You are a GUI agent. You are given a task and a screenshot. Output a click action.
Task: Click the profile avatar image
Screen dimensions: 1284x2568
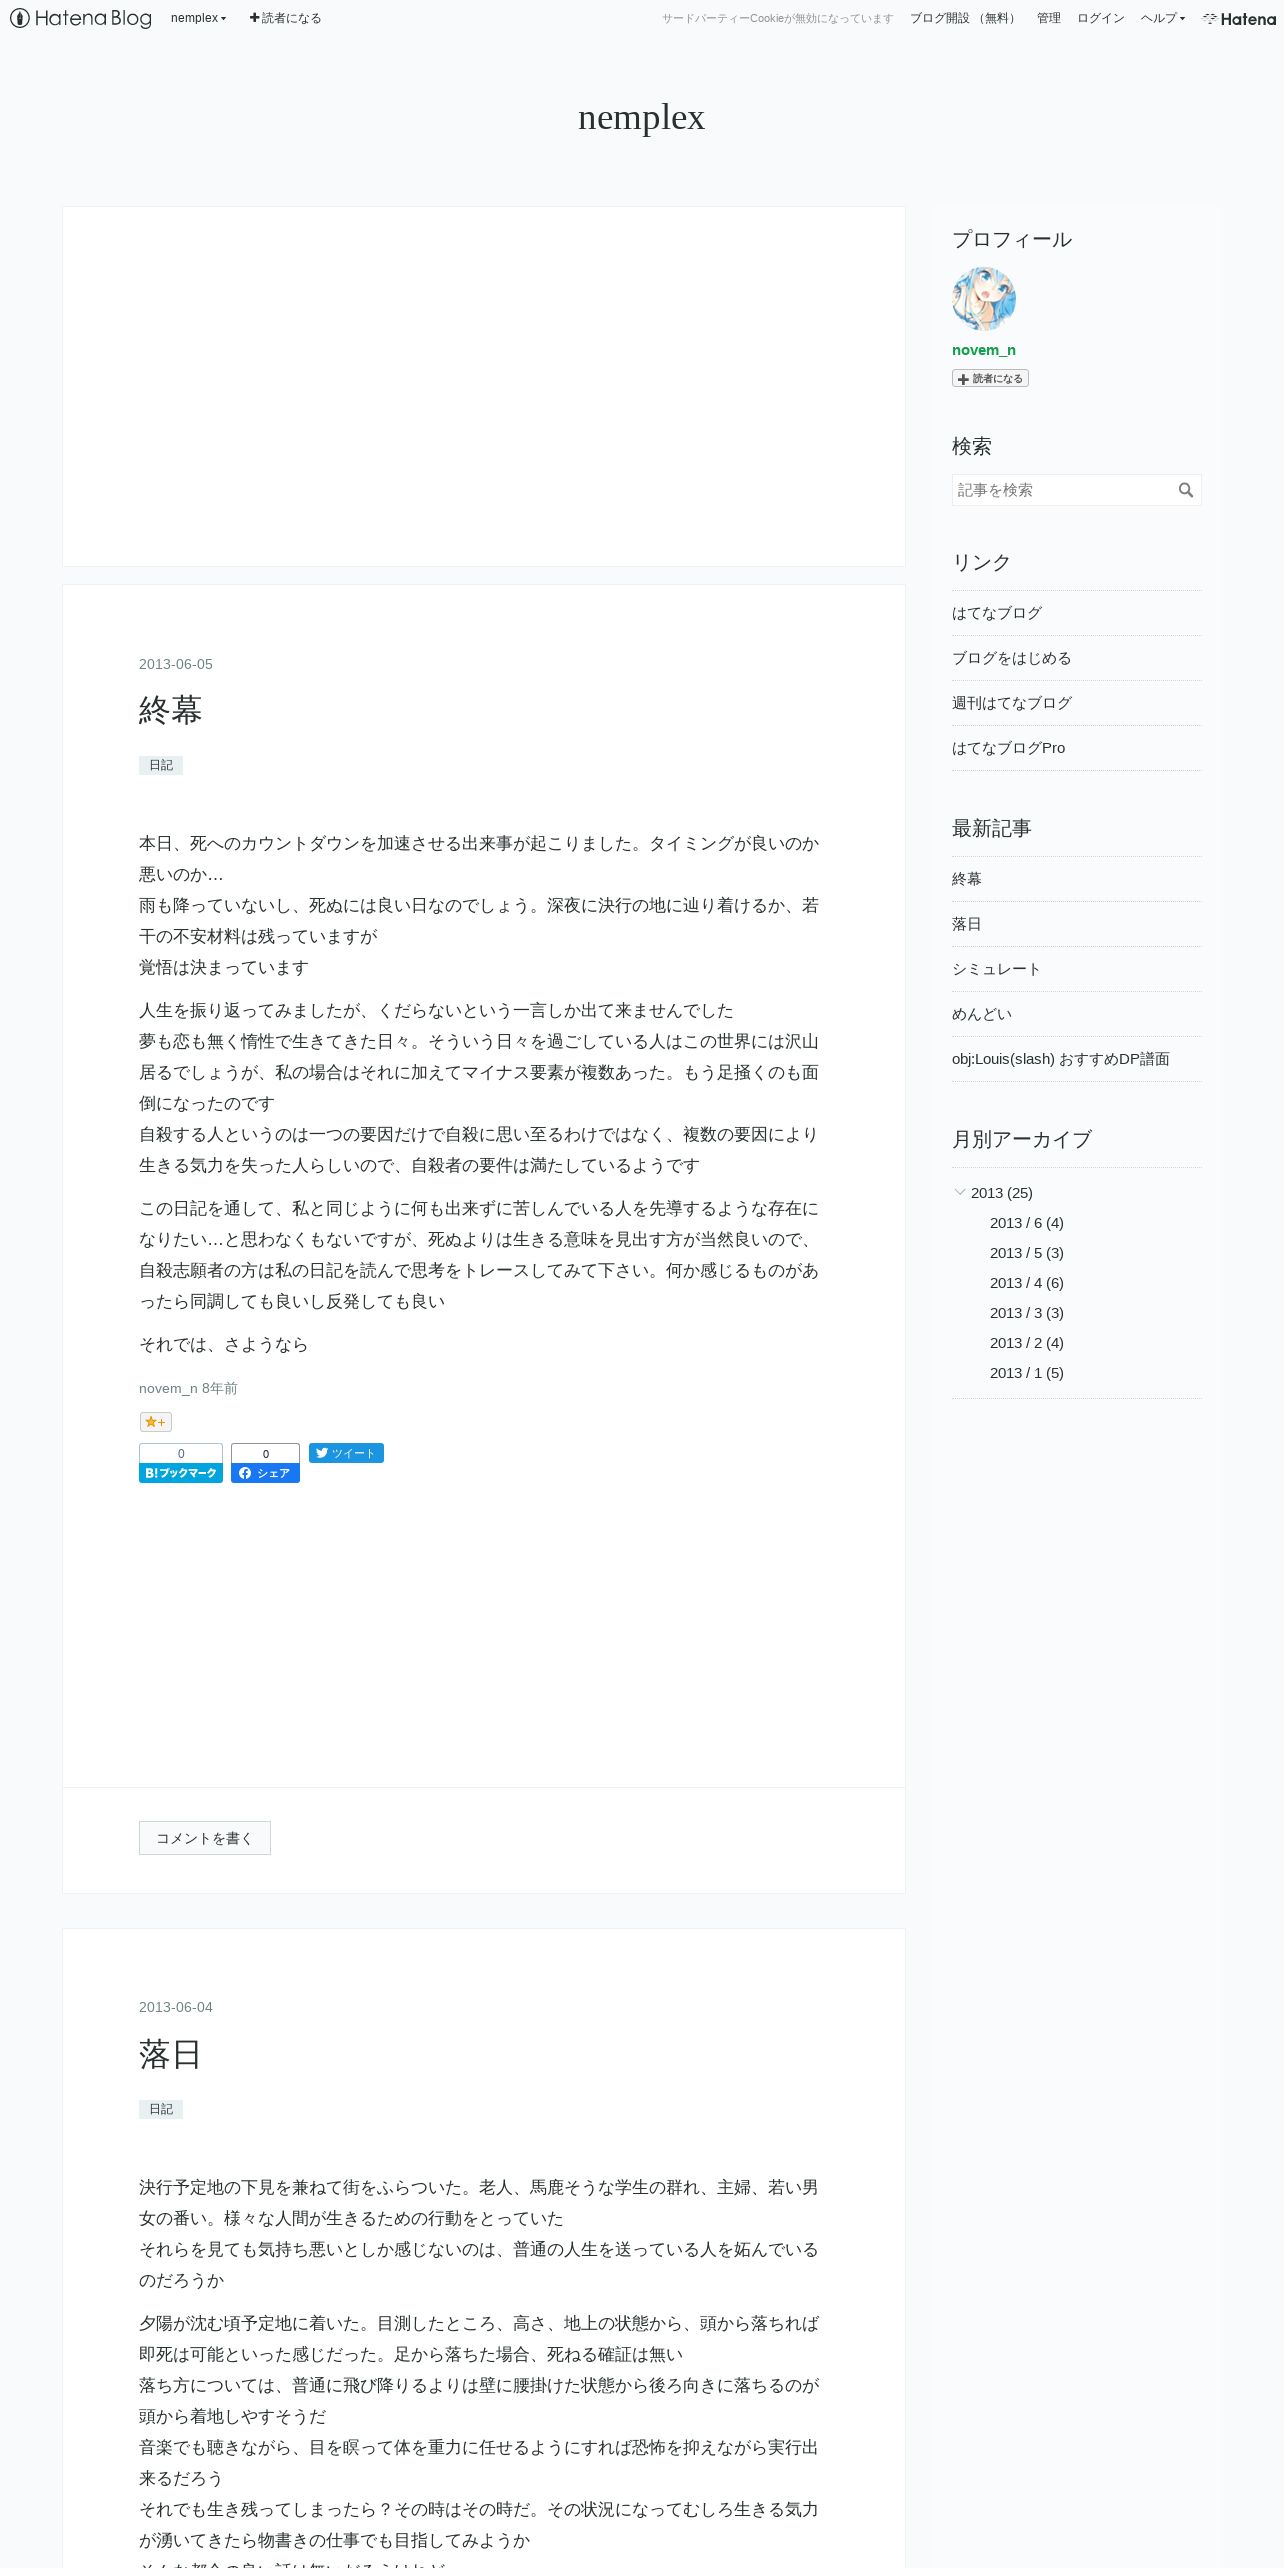click(x=984, y=298)
